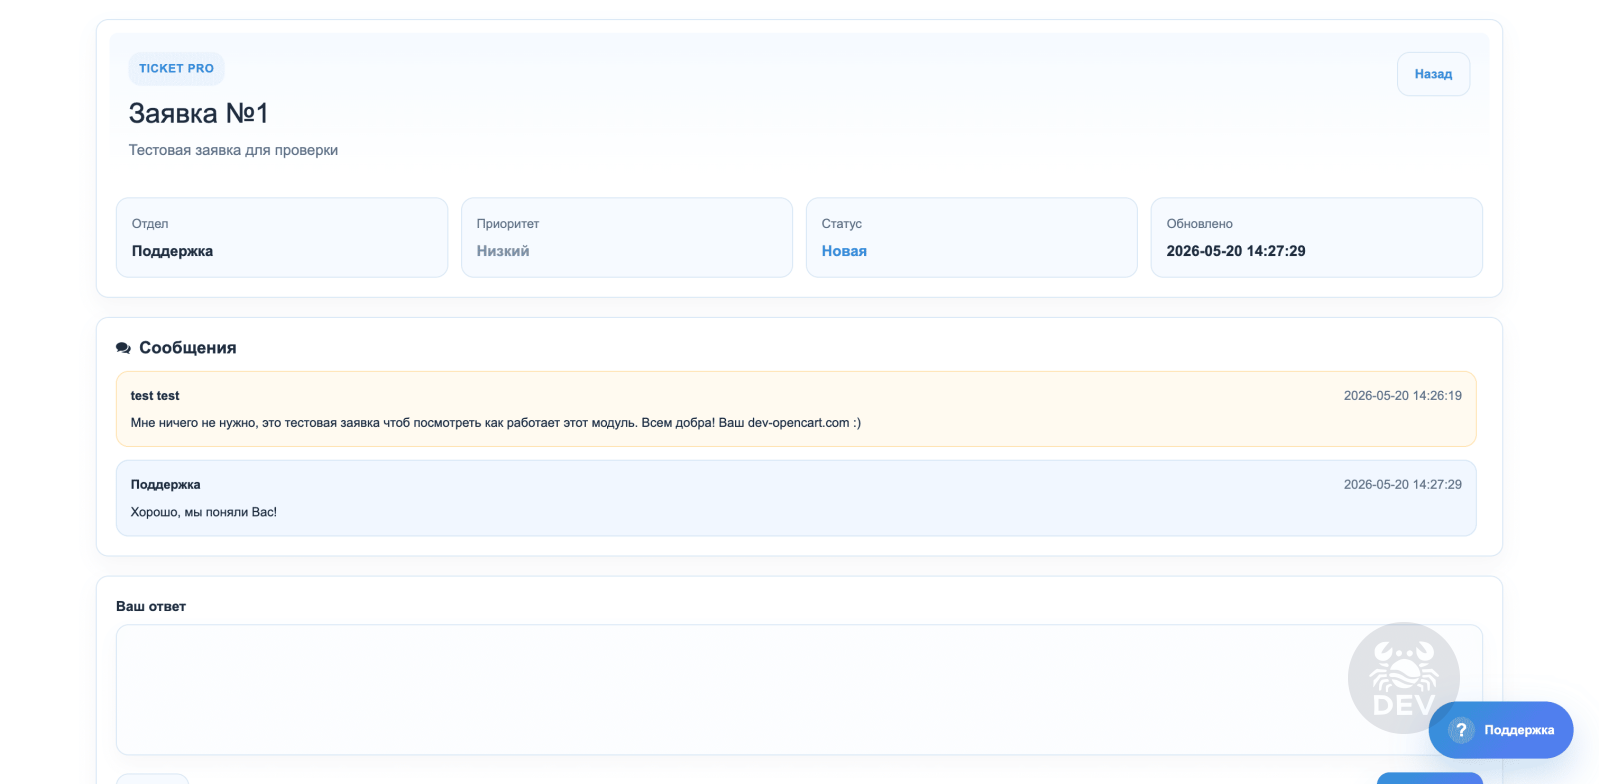Click the chat bubbles icon beside Сообщения
The height and width of the screenshot is (784, 1600).
tap(123, 348)
